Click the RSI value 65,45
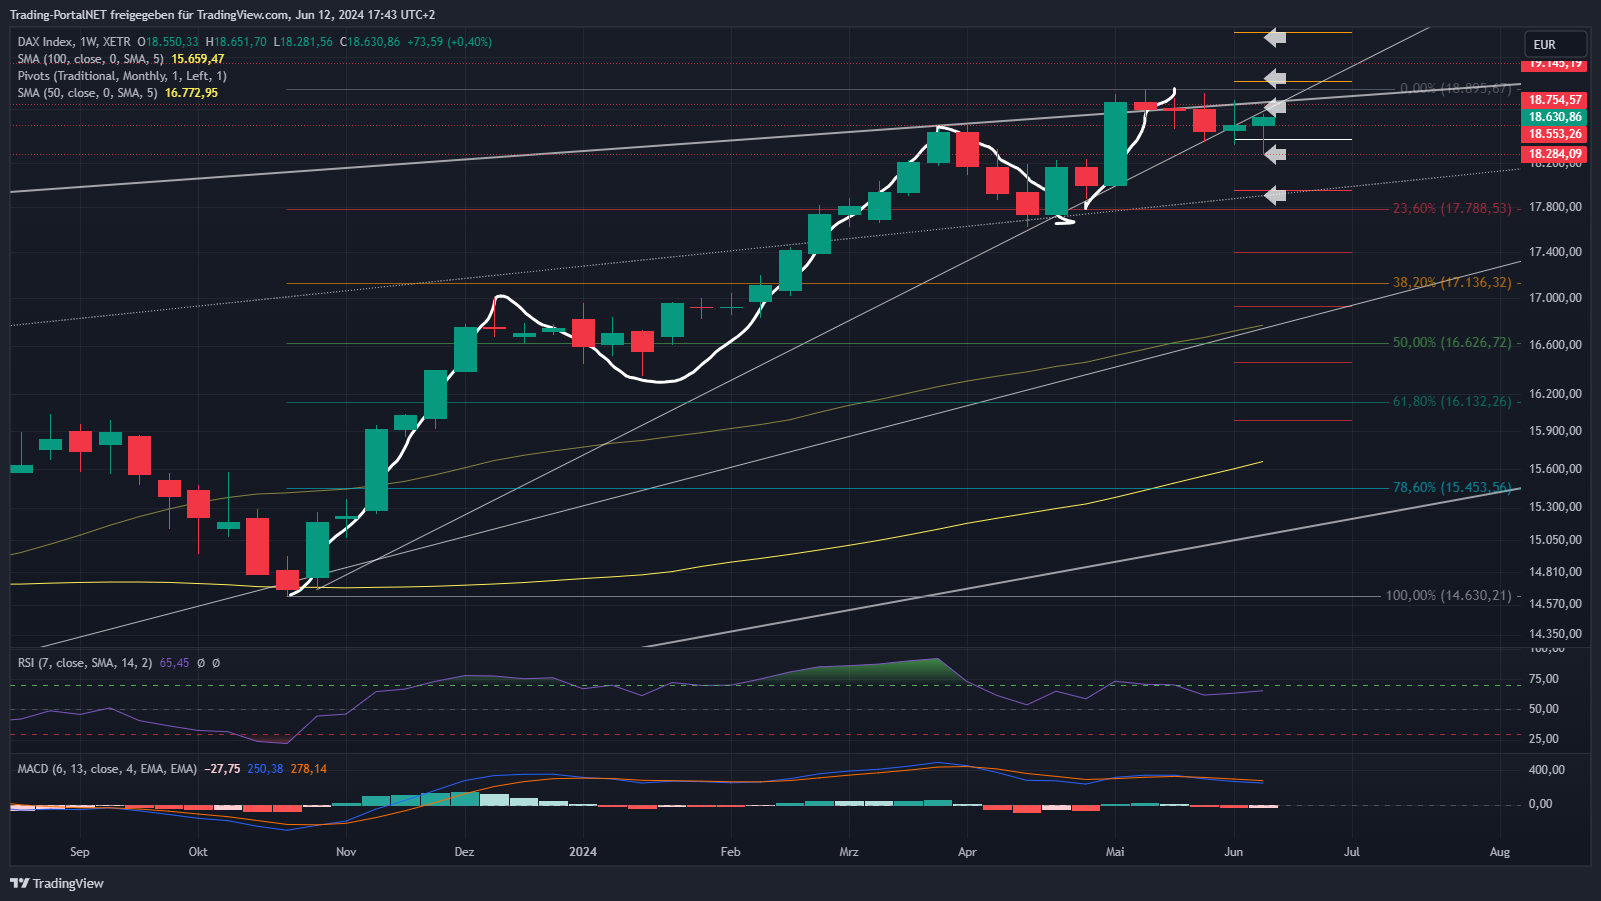The height and width of the screenshot is (901, 1601). 174,663
